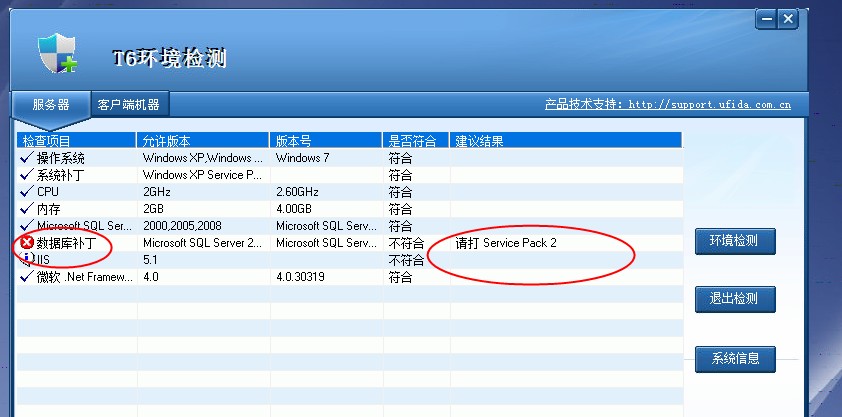Click the 检查项目 column header
This screenshot has width=842, height=417.
76,141
